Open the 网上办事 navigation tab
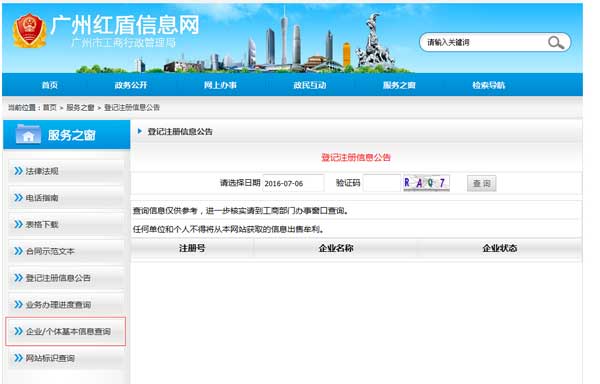The width and height of the screenshot is (600, 384). [x=220, y=85]
